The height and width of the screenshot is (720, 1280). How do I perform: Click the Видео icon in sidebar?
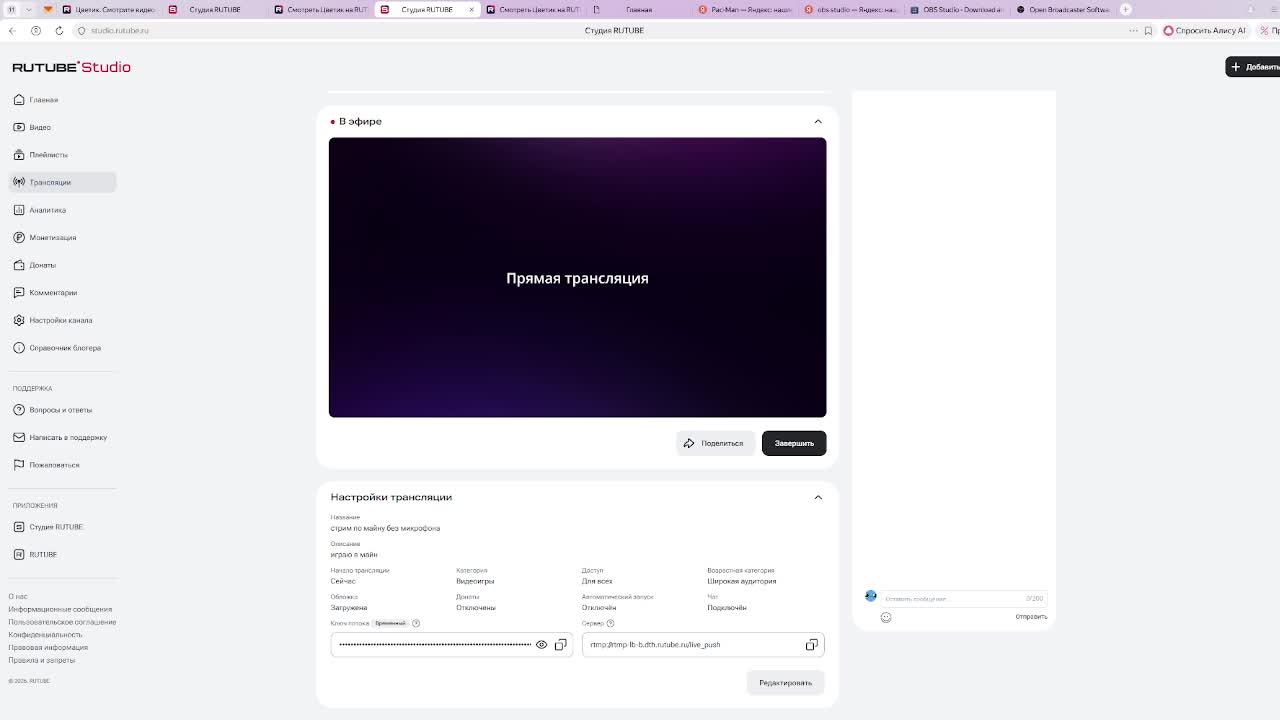click(19, 127)
